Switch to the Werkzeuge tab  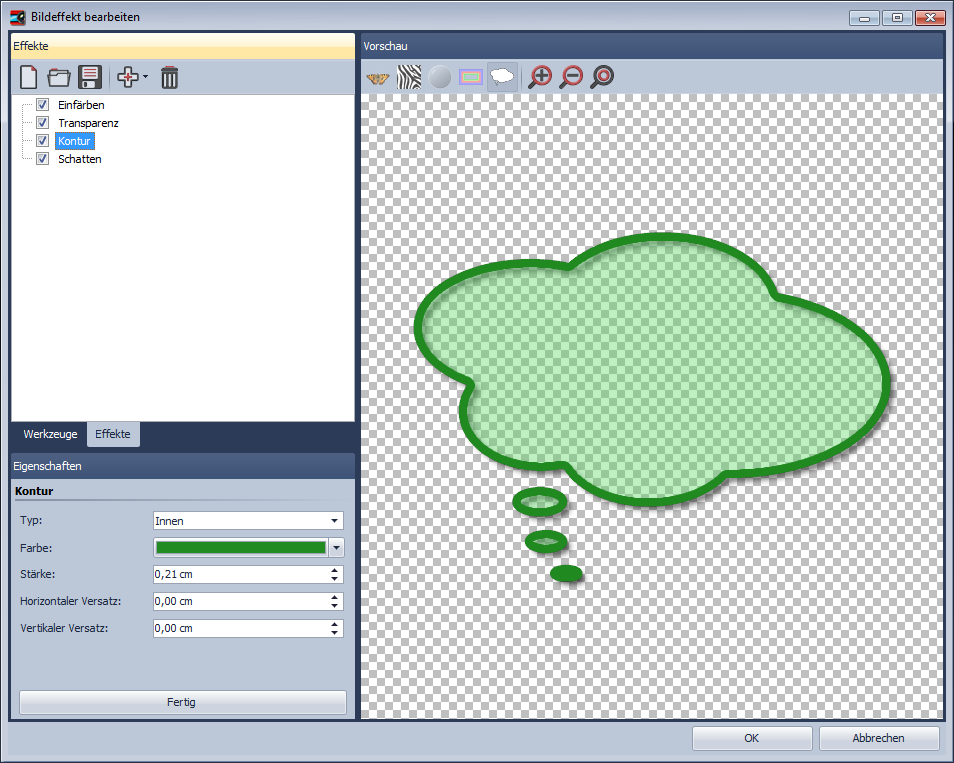pos(50,434)
